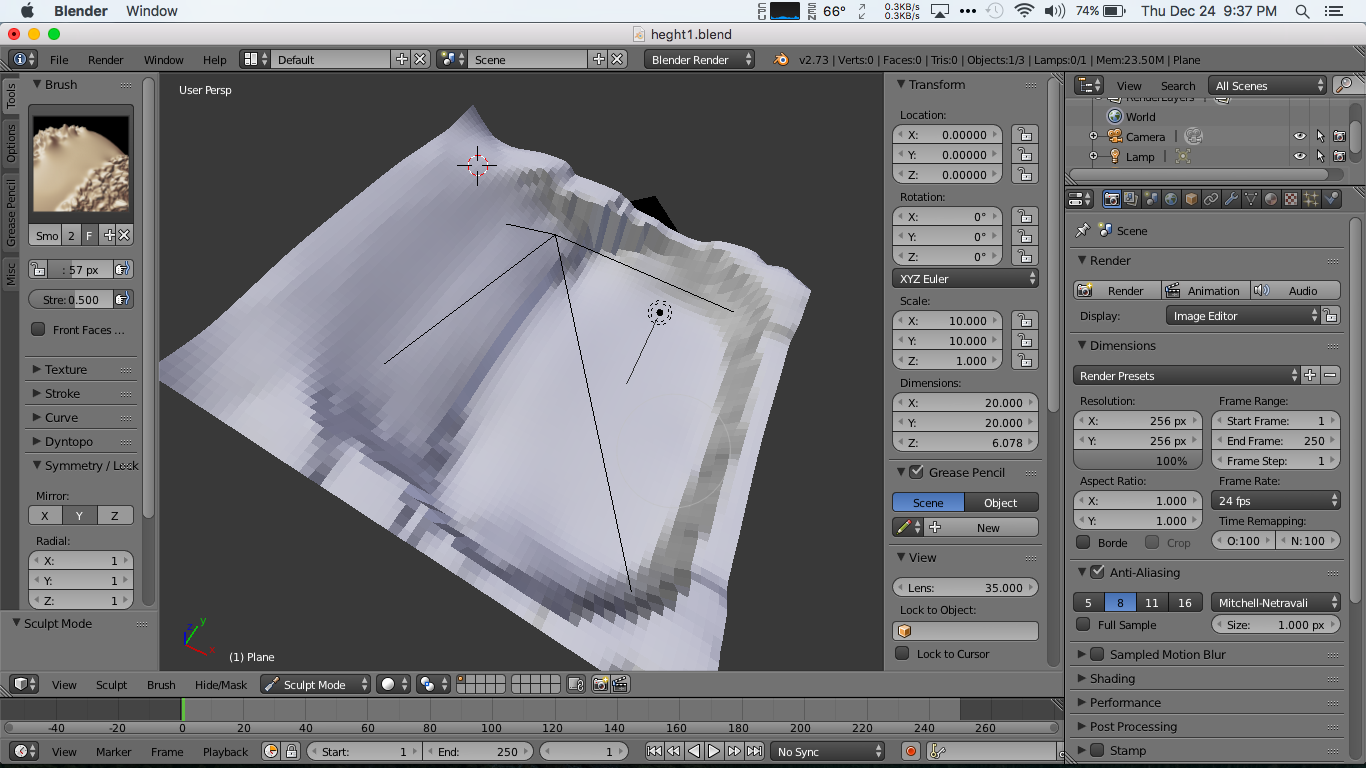Hide the Camera in the outliner viewport
The height and width of the screenshot is (768, 1366).
1299,136
